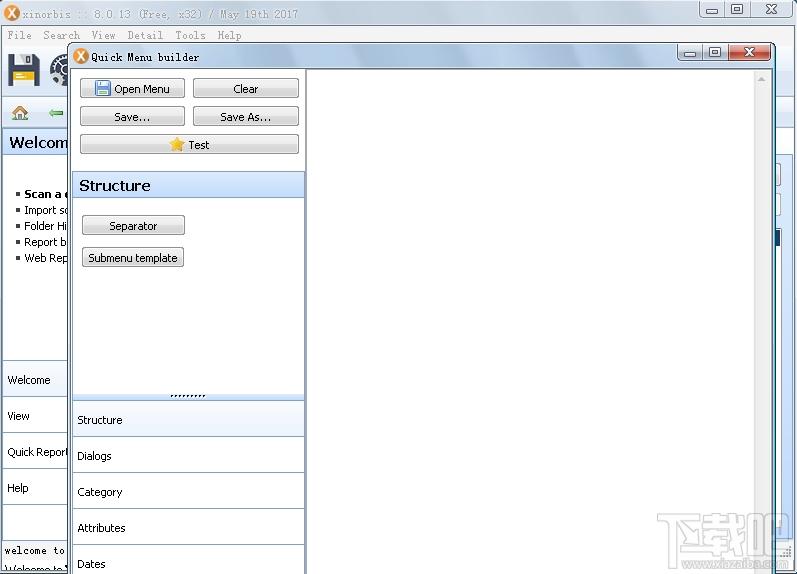The height and width of the screenshot is (574, 797).
Task: Switch to the Quick Report tab in sidebar
Action: 36,452
